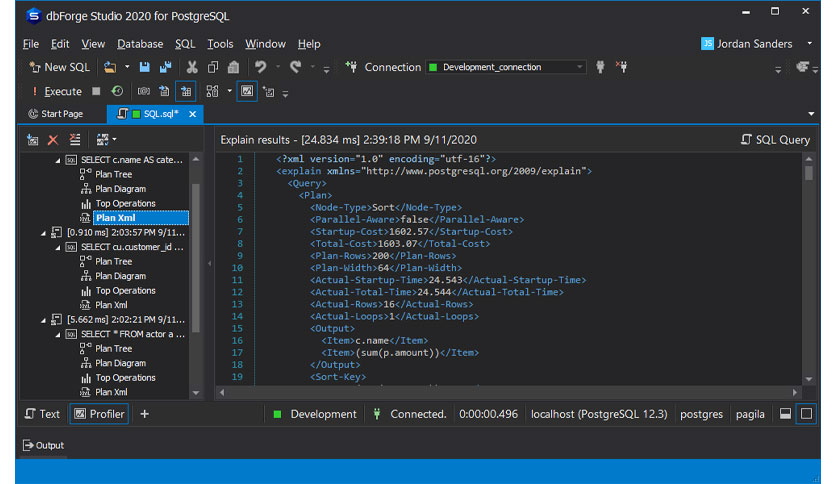Click the New SQL button
The image size is (836, 484).
[x=59, y=67]
